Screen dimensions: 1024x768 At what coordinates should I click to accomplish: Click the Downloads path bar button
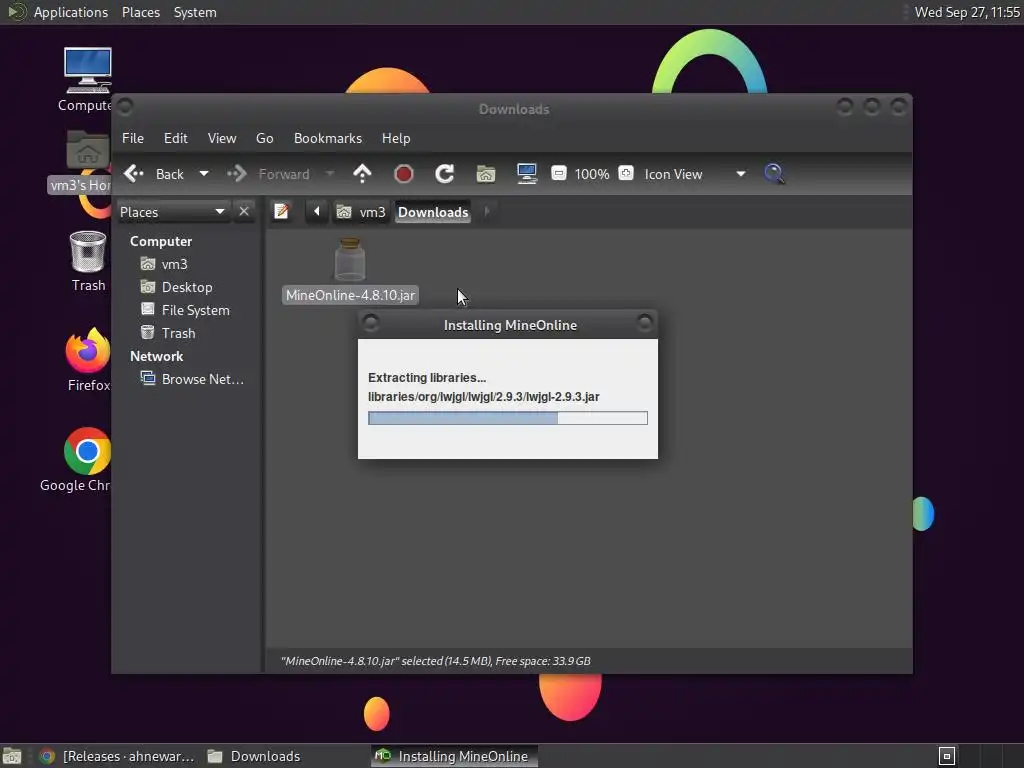click(433, 212)
